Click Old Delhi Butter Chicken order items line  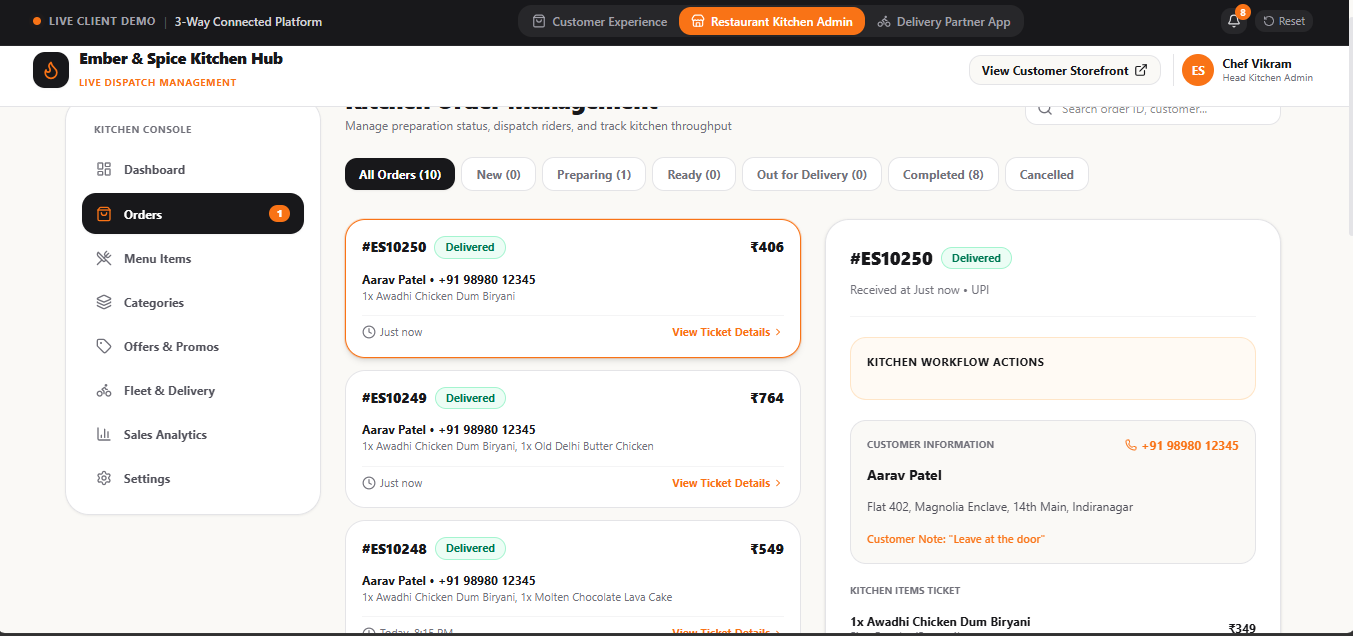[x=508, y=446]
